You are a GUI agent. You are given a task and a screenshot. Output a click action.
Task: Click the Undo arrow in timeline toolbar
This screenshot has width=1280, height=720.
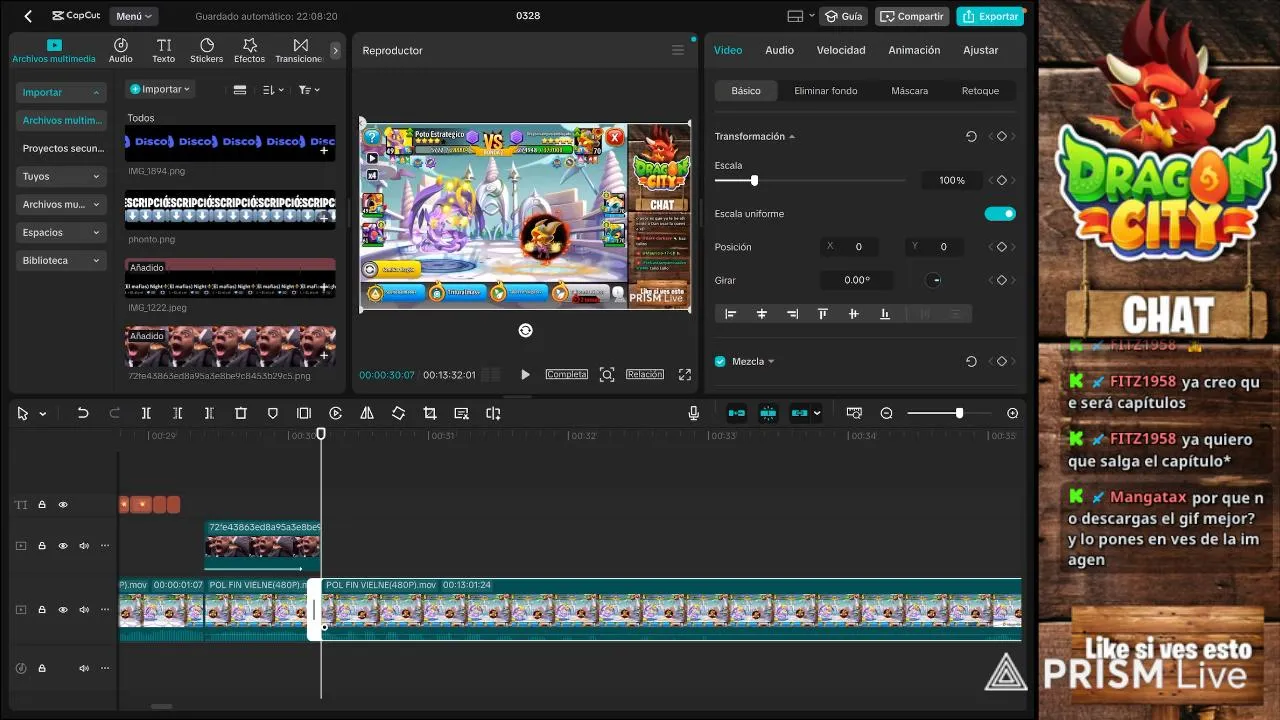pyautogui.click(x=83, y=413)
